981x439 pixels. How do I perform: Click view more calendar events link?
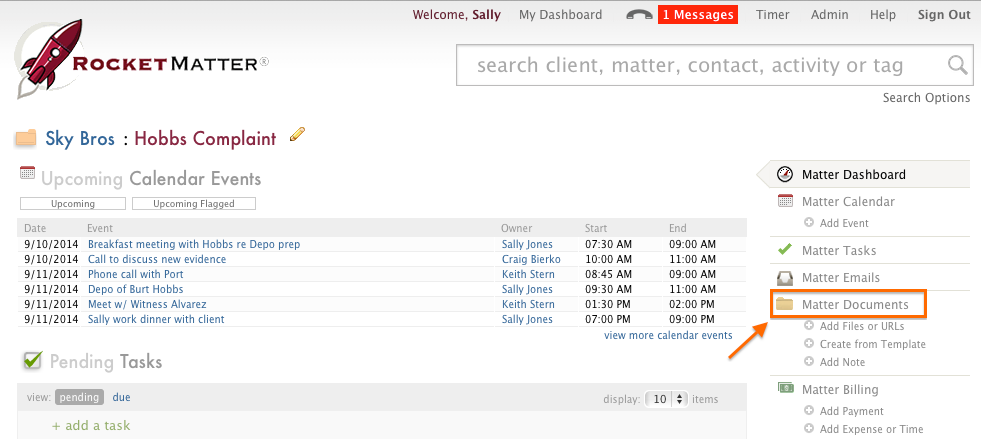coord(667,336)
